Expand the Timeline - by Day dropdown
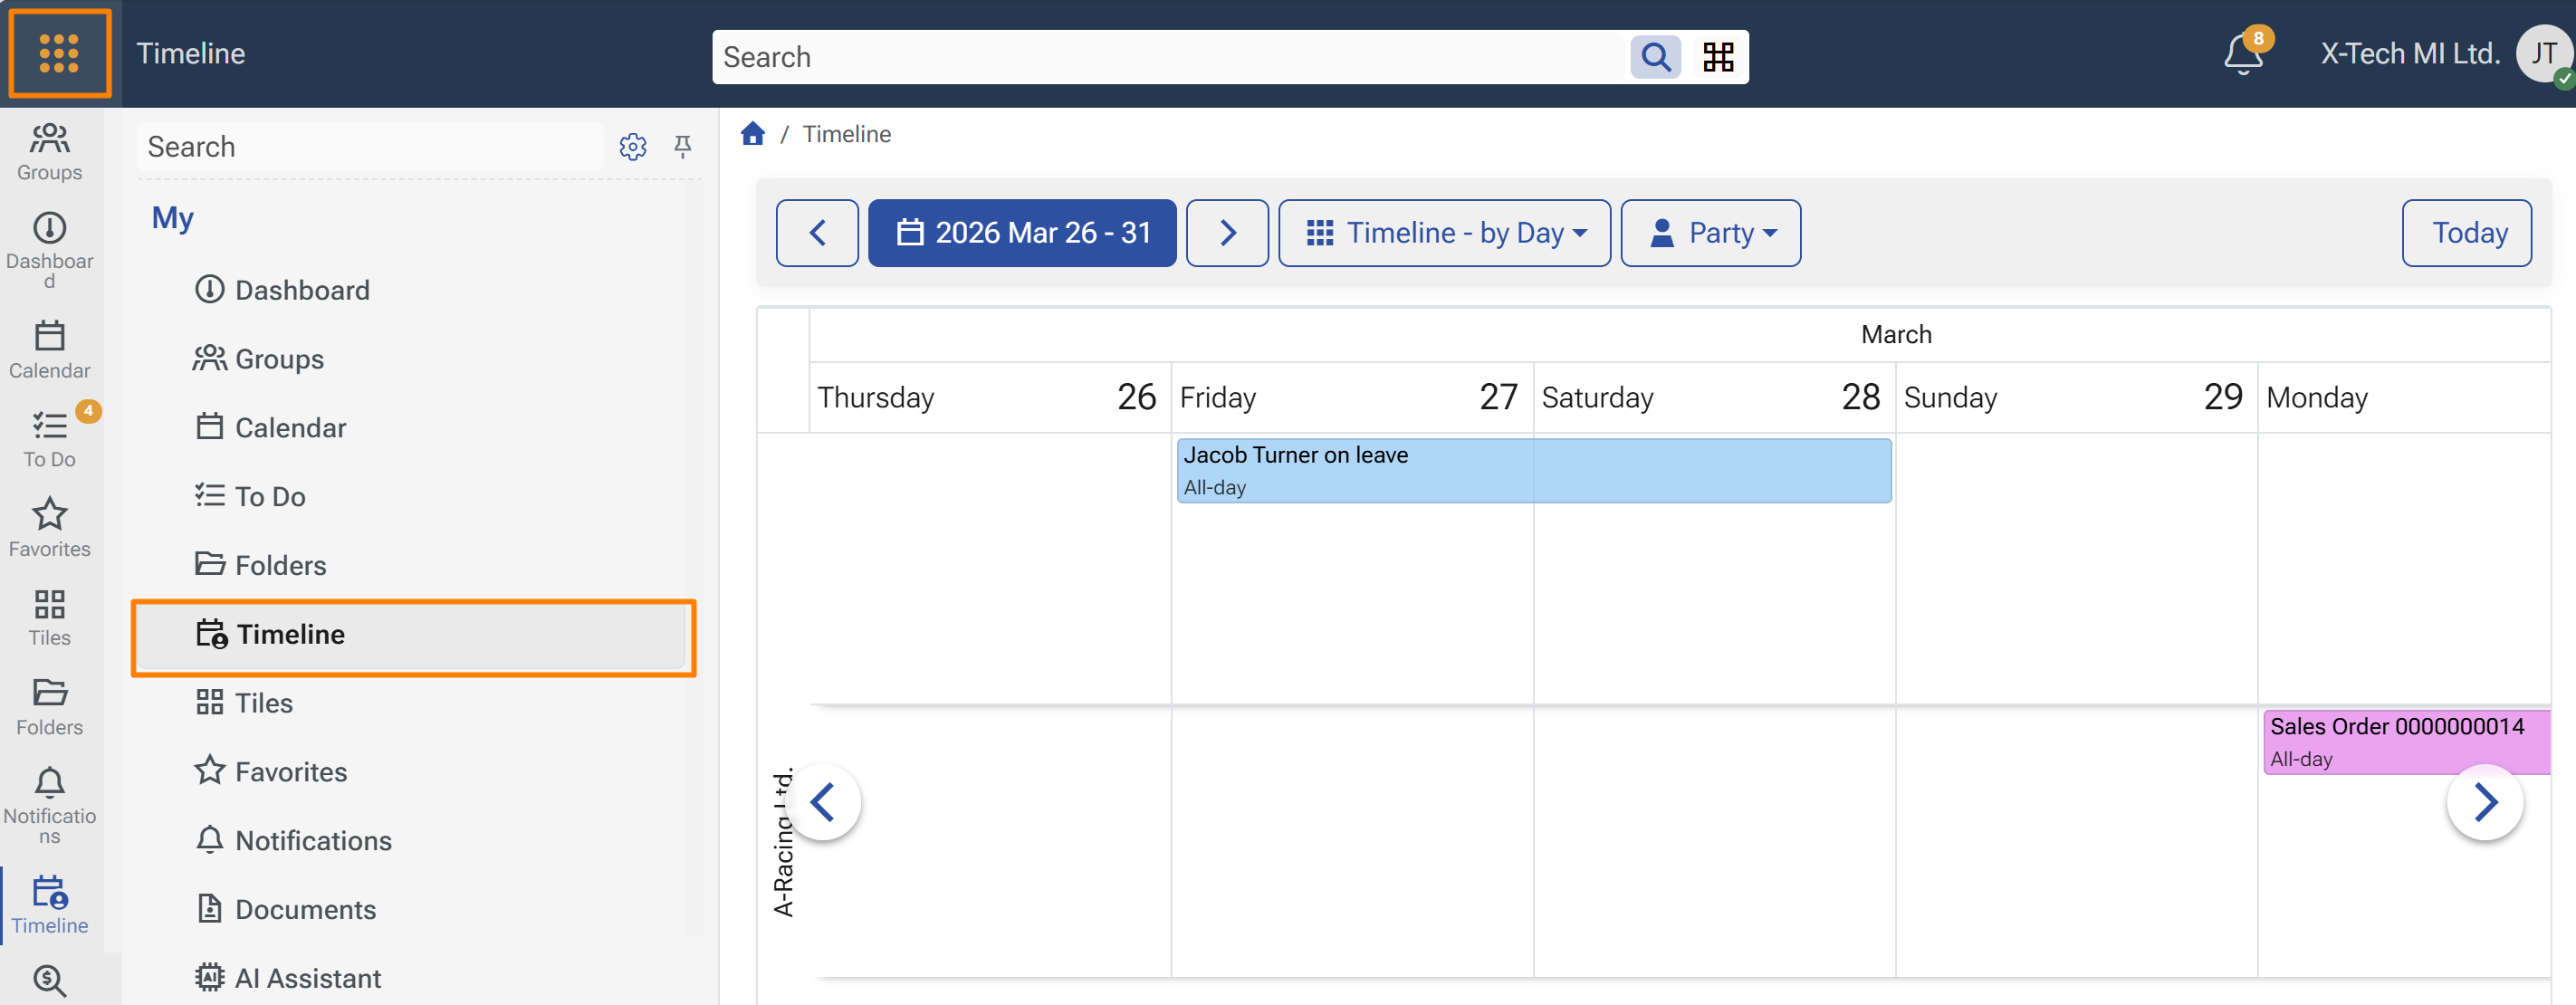The height and width of the screenshot is (1005, 2576). tap(1444, 233)
